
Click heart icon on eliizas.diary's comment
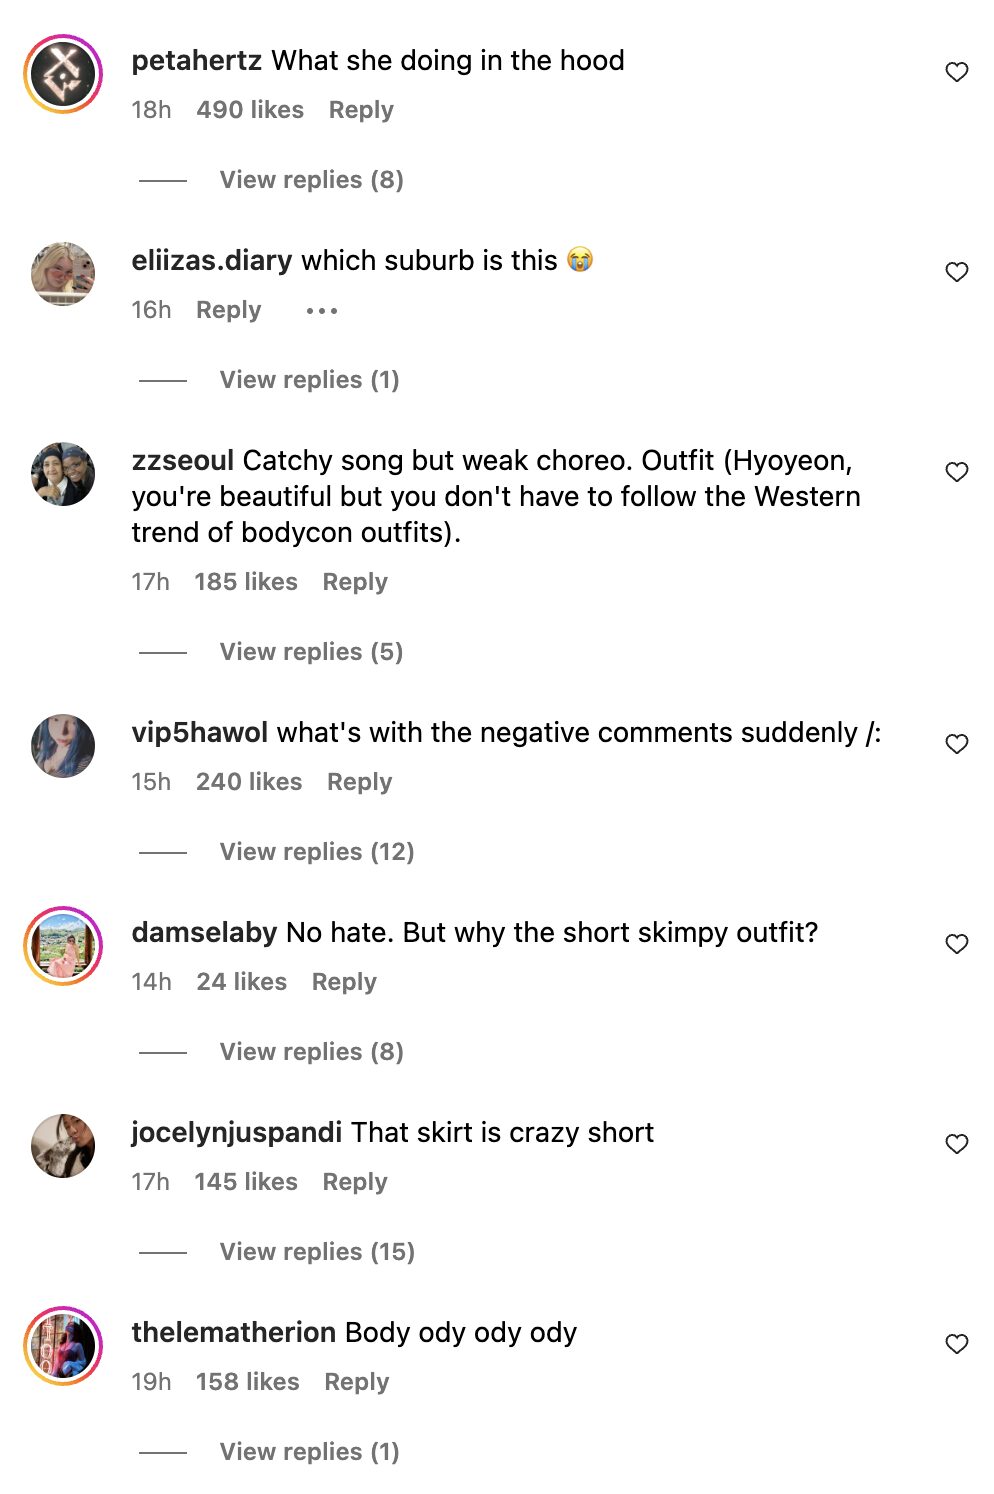tap(956, 272)
